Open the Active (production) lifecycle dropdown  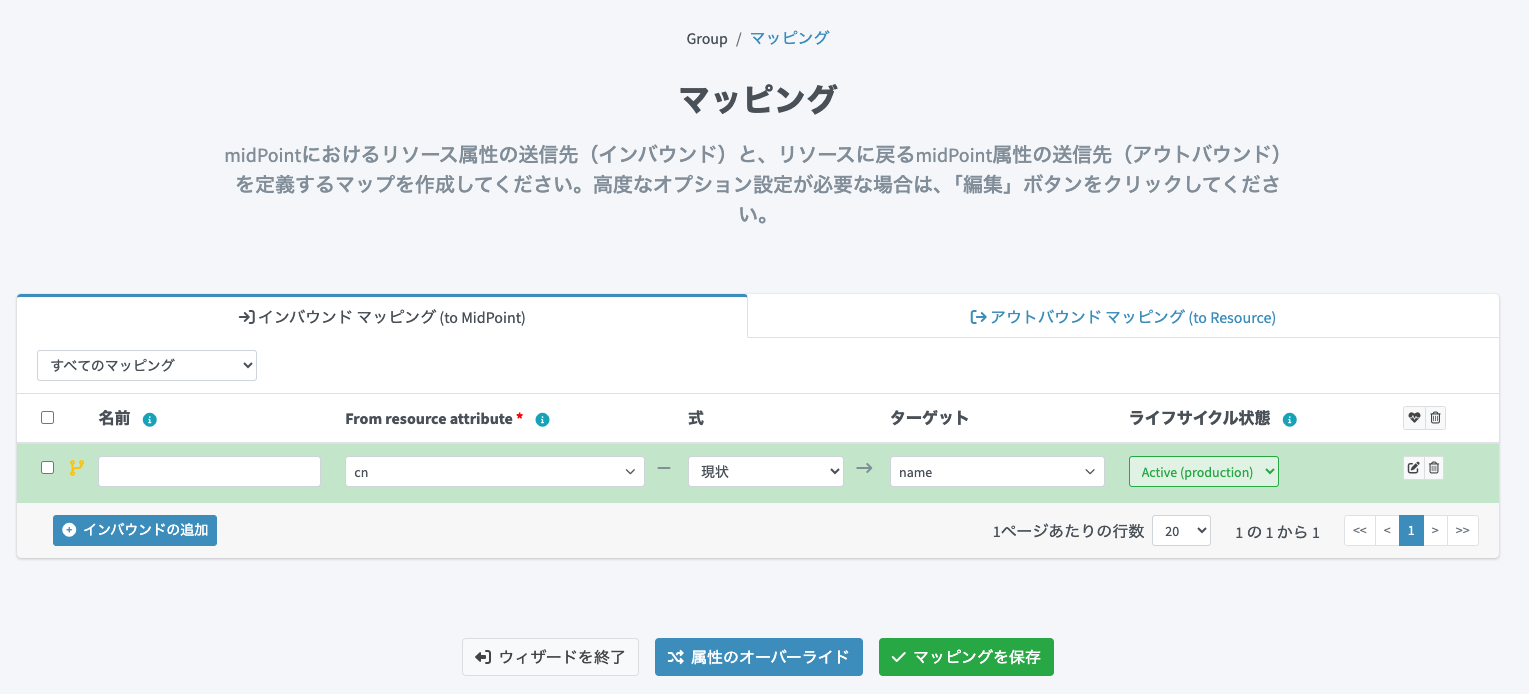[1204, 472]
